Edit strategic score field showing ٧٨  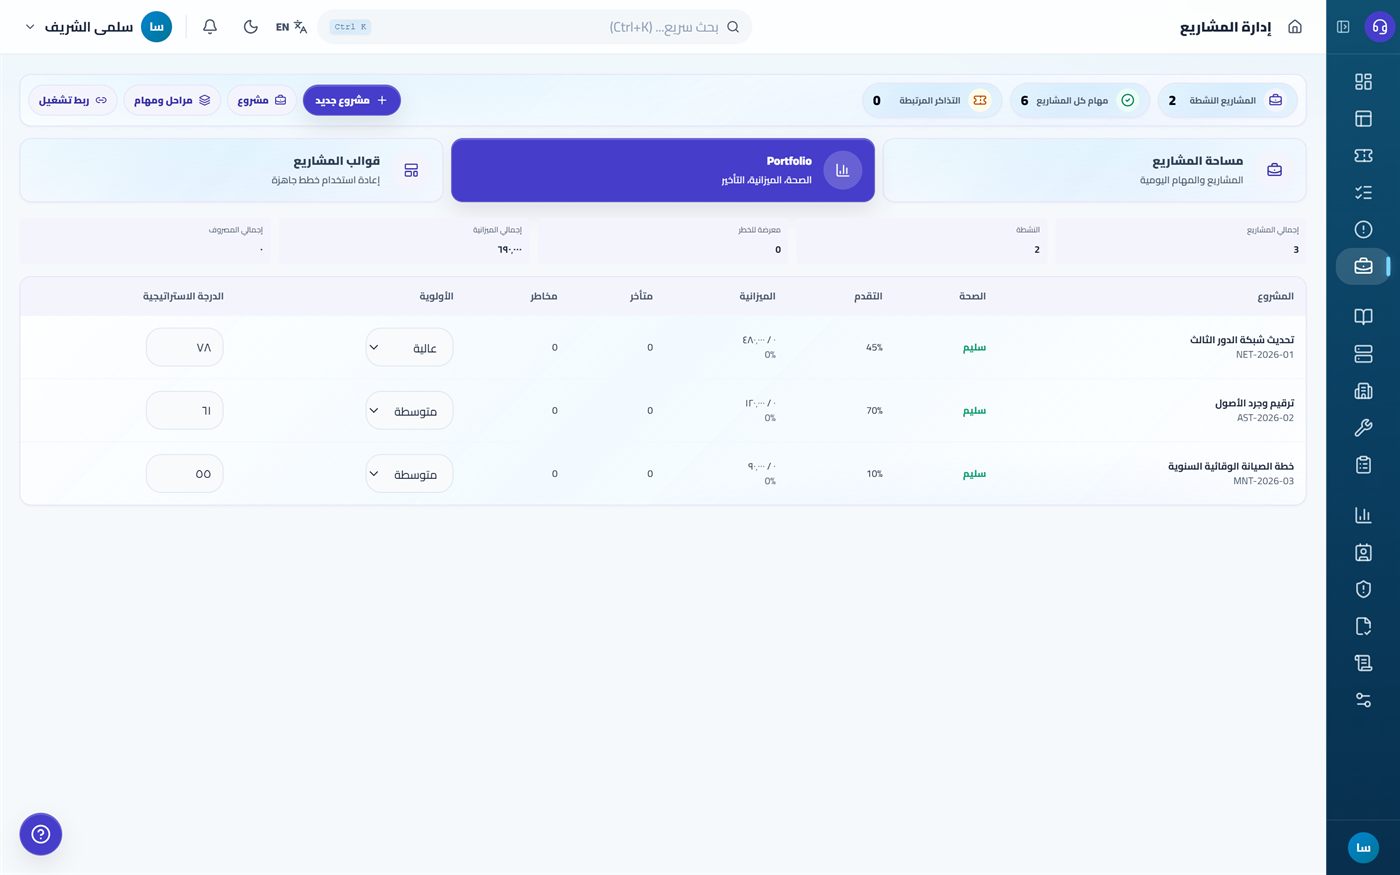(x=184, y=348)
